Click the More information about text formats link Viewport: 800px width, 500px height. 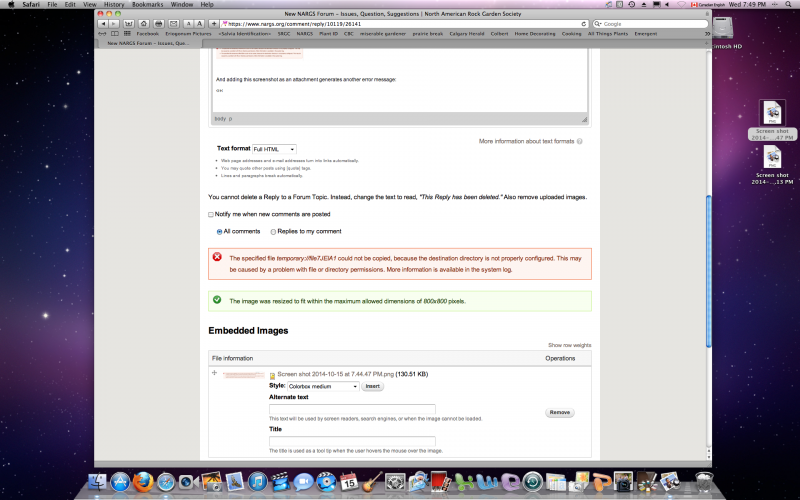tap(526, 141)
